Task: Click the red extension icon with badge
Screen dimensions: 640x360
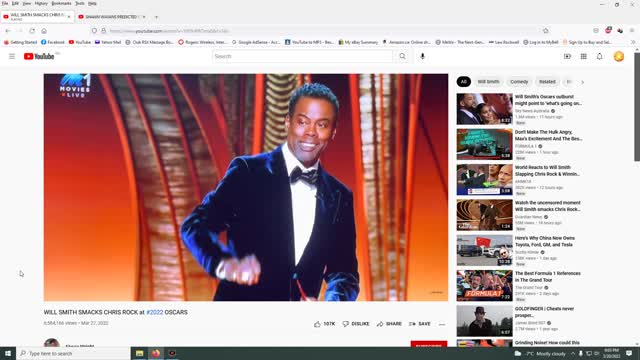Action: point(608,30)
